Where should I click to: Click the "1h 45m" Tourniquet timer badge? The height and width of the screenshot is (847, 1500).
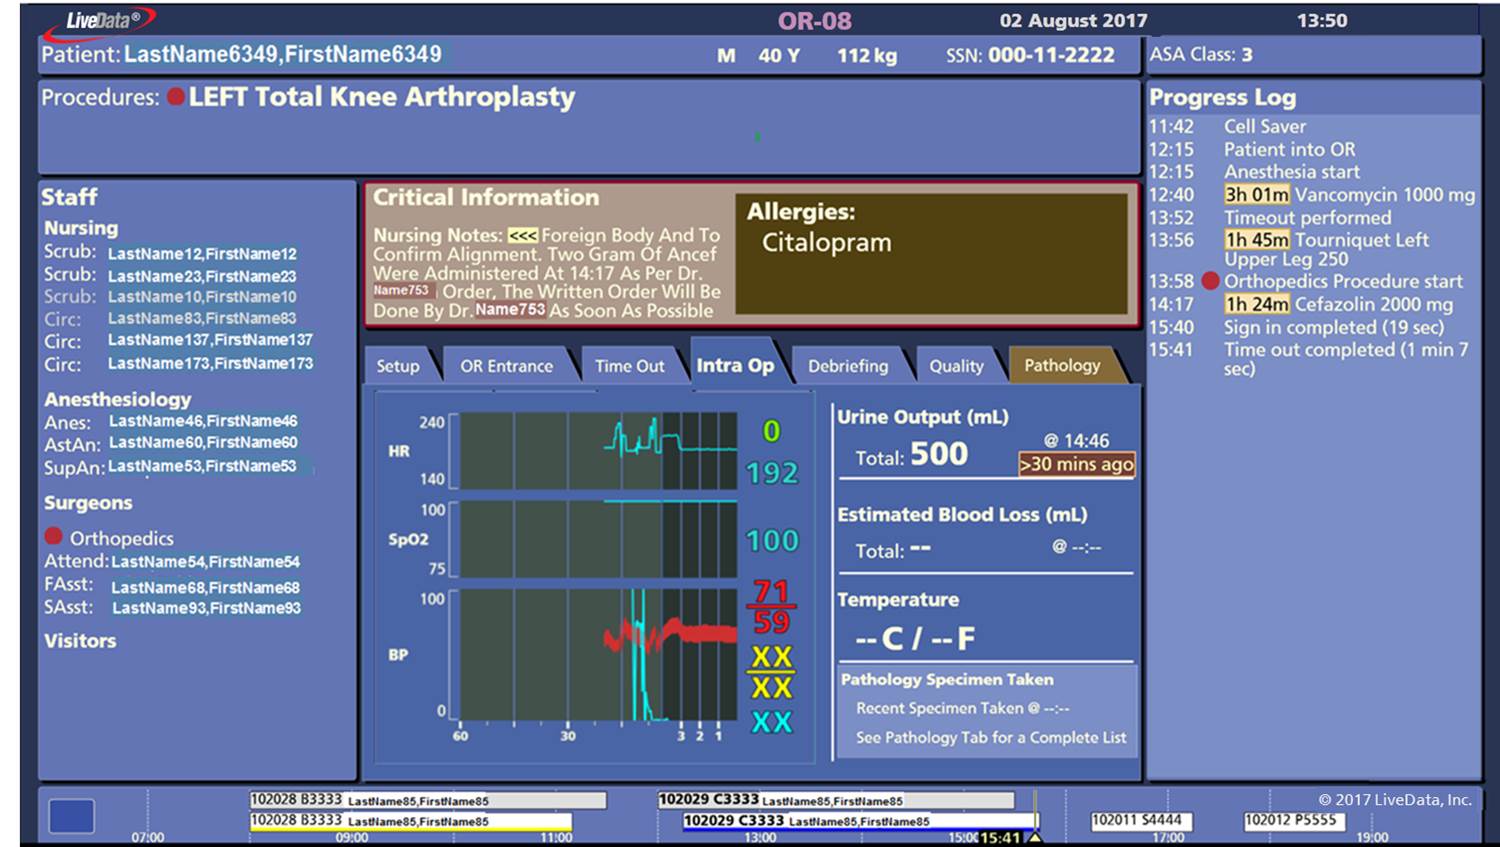pos(1256,240)
